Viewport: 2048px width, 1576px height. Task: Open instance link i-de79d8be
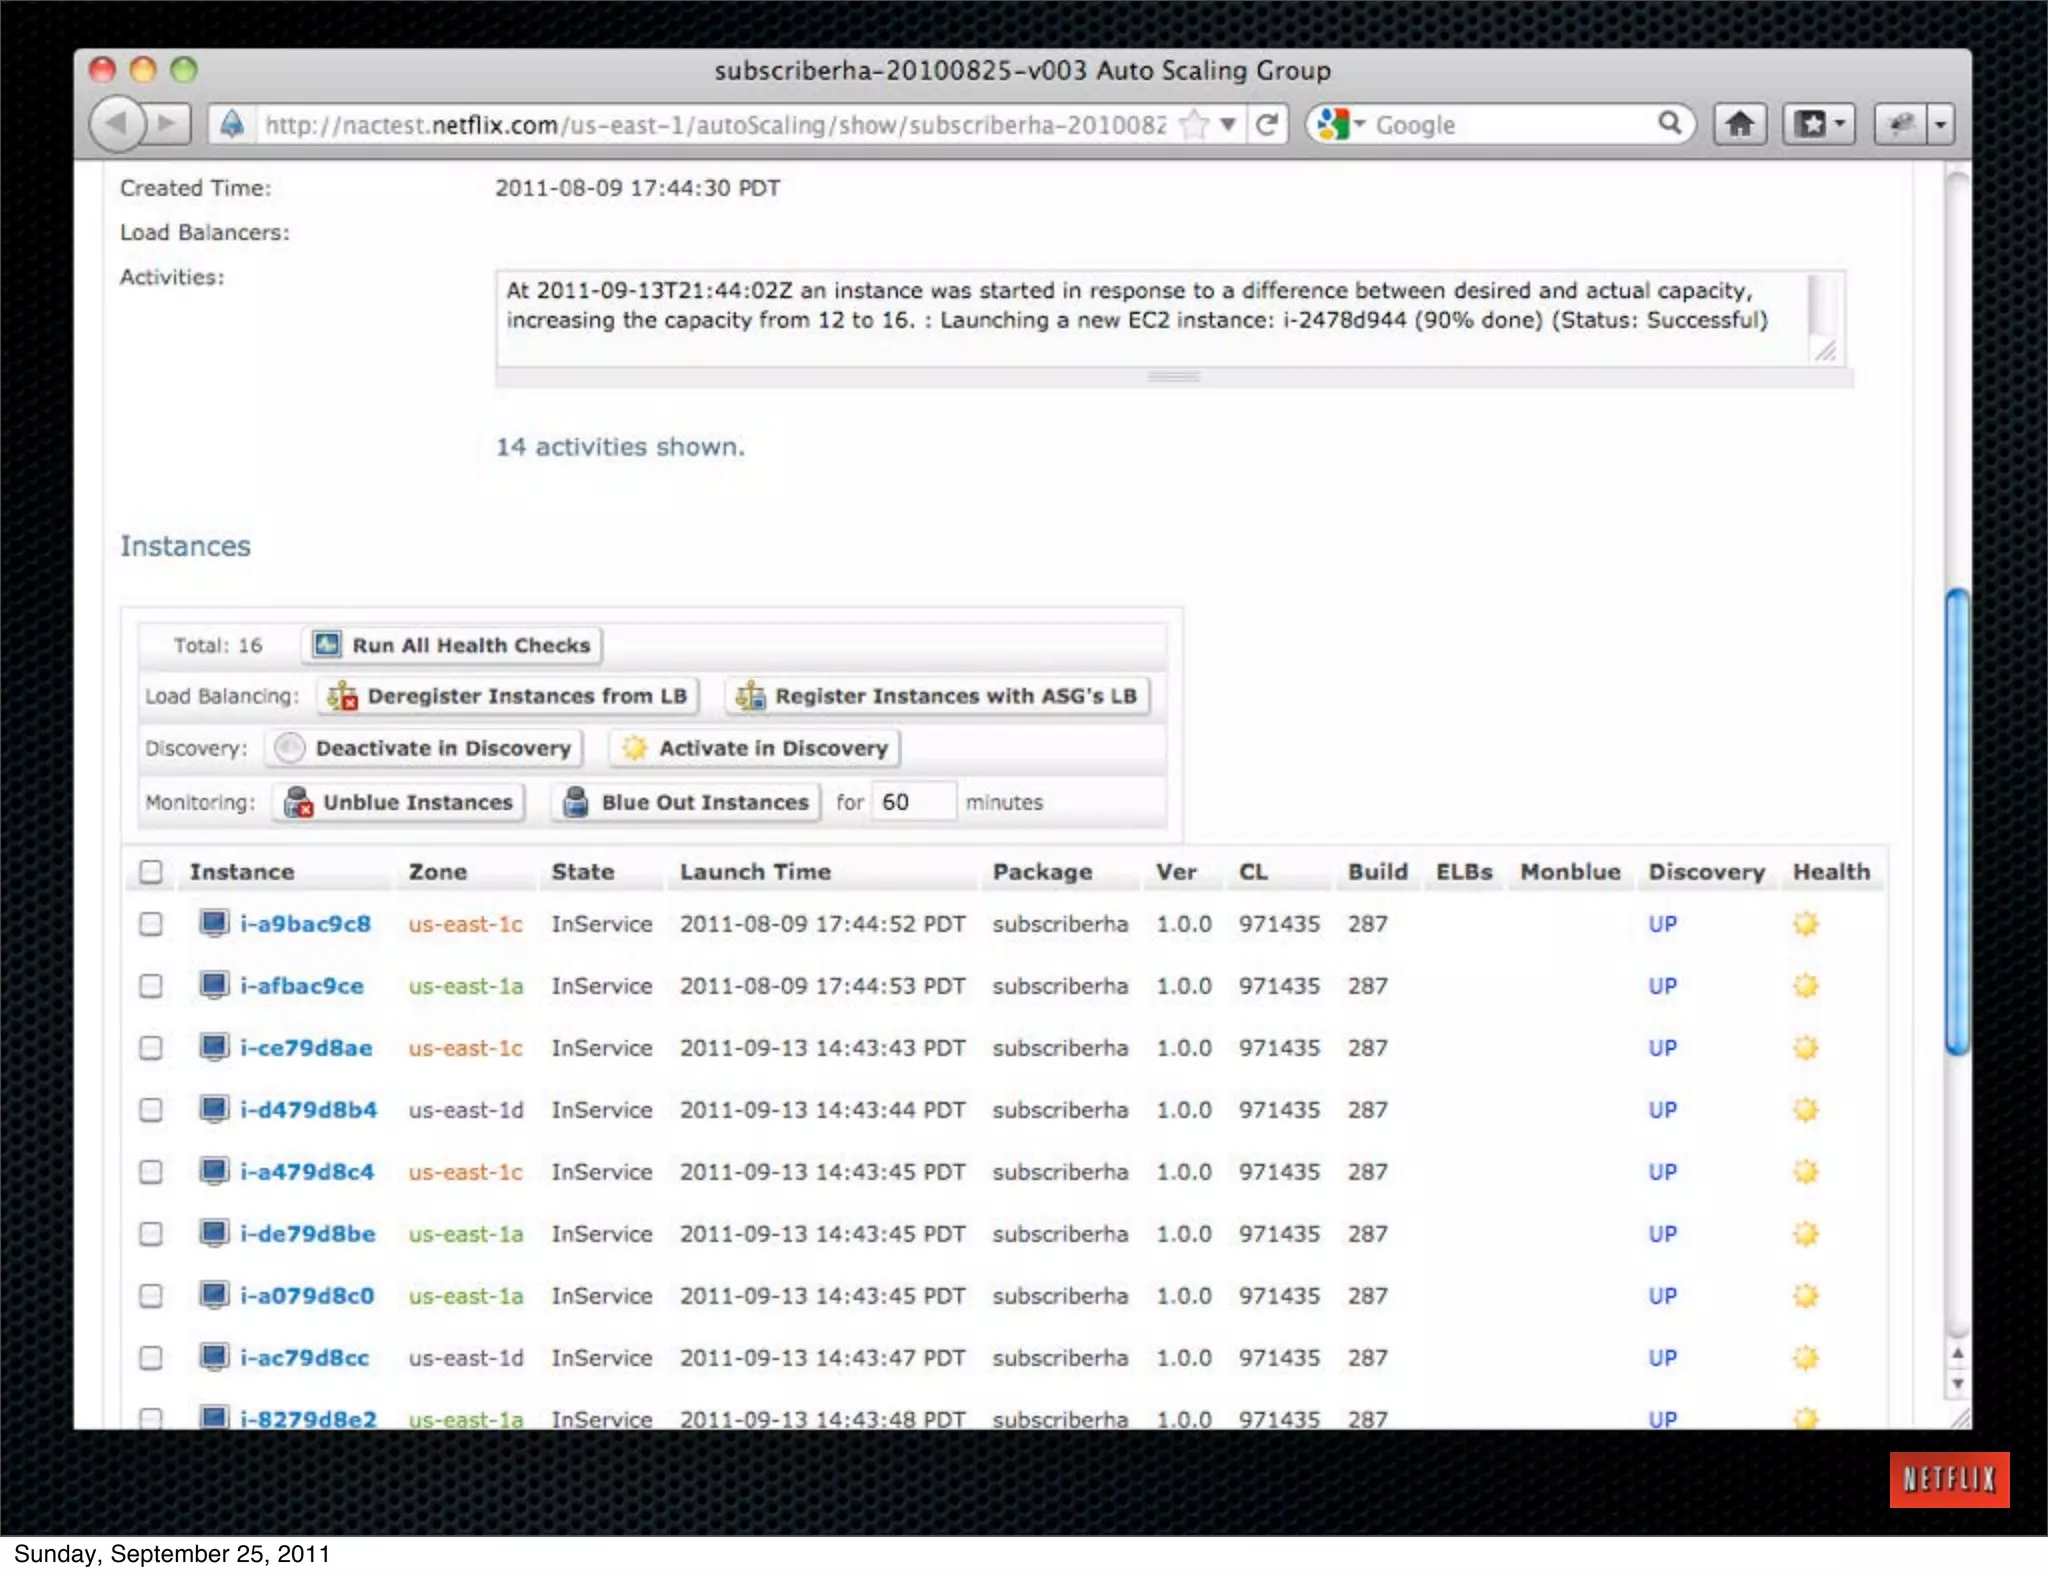(307, 1234)
